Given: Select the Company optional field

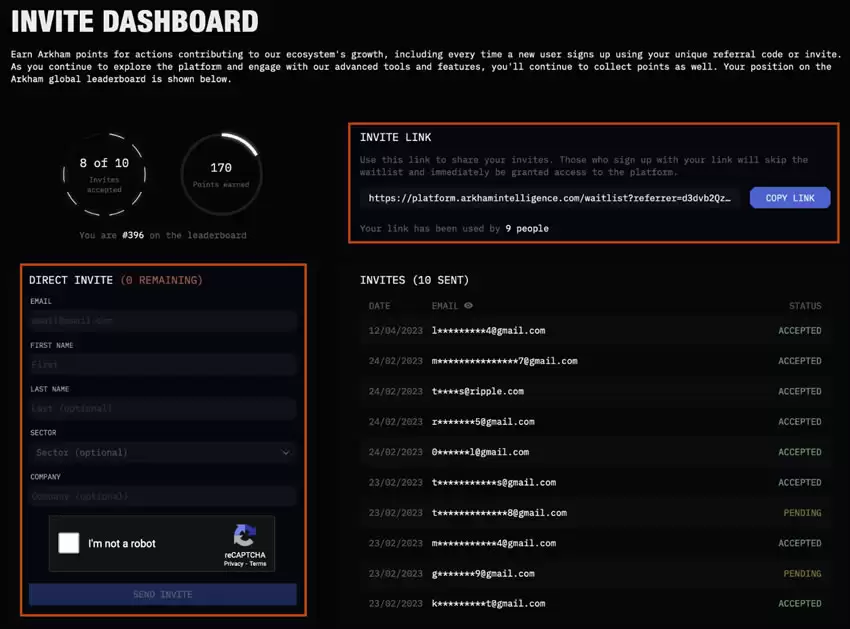Looking at the screenshot, I should coord(163,496).
